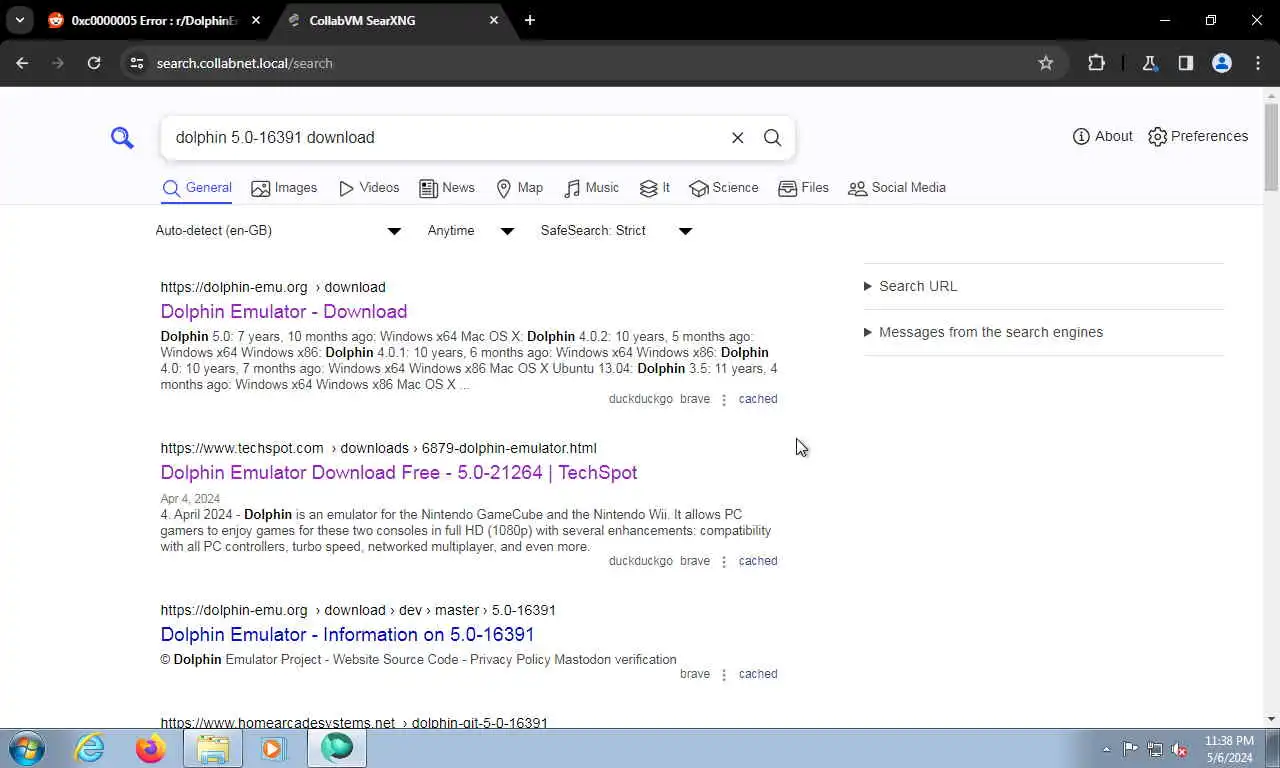The height and width of the screenshot is (768, 1280).
Task: Switch to the It tab
Action: pyautogui.click(x=655, y=188)
